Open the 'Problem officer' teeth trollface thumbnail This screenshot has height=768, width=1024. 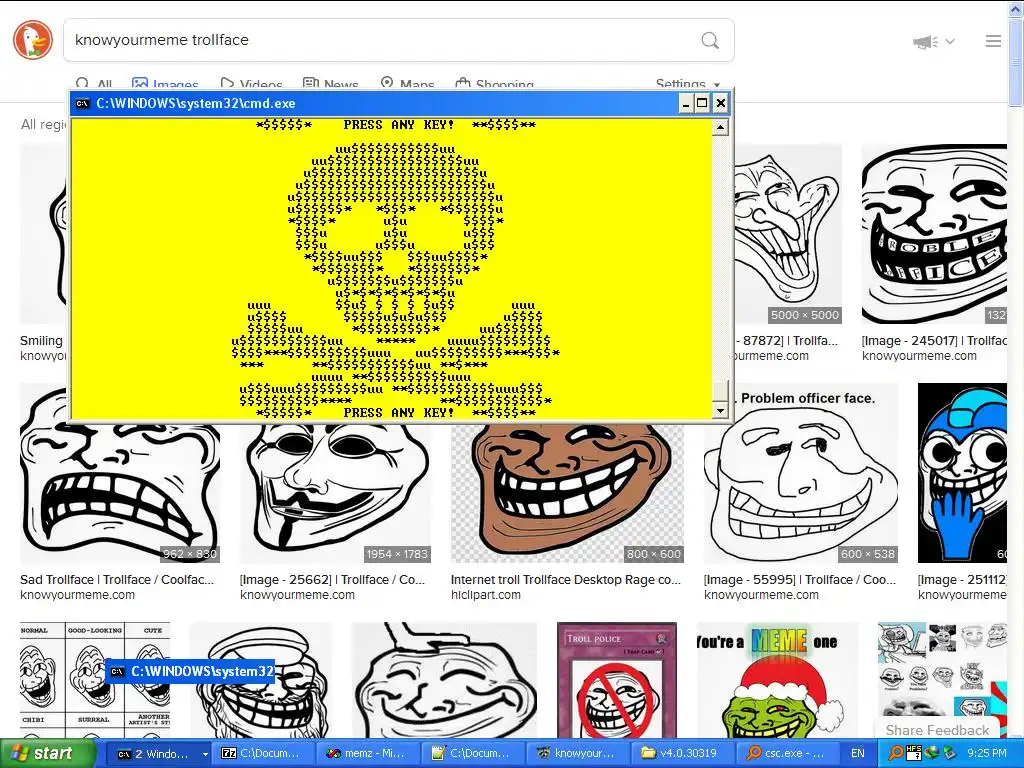pos(934,234)
